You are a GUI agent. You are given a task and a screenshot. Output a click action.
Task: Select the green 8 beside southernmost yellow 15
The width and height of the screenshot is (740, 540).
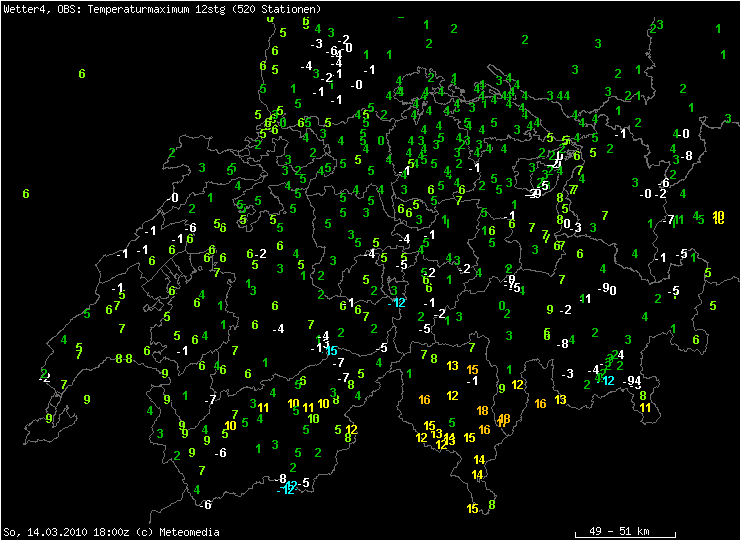point(492,505)
